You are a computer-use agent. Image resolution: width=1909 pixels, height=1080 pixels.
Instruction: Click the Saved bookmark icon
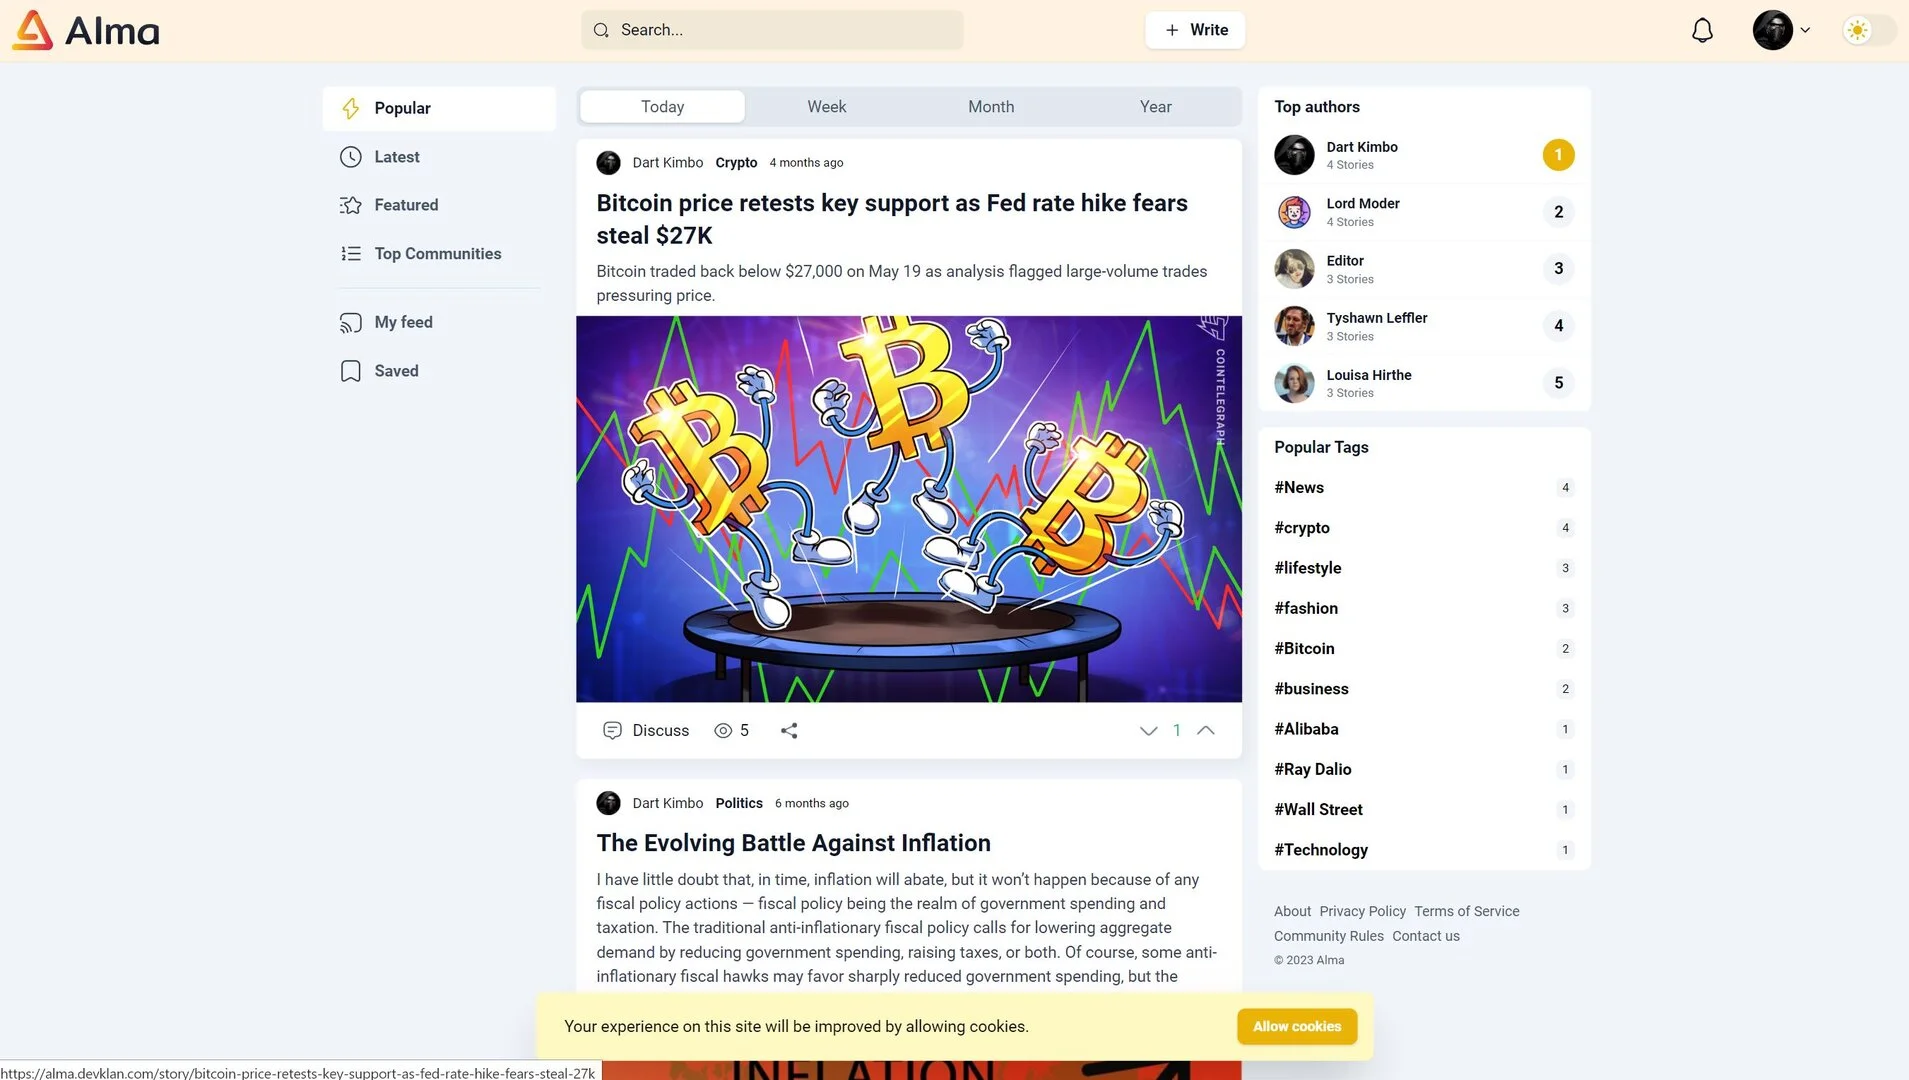350,371
